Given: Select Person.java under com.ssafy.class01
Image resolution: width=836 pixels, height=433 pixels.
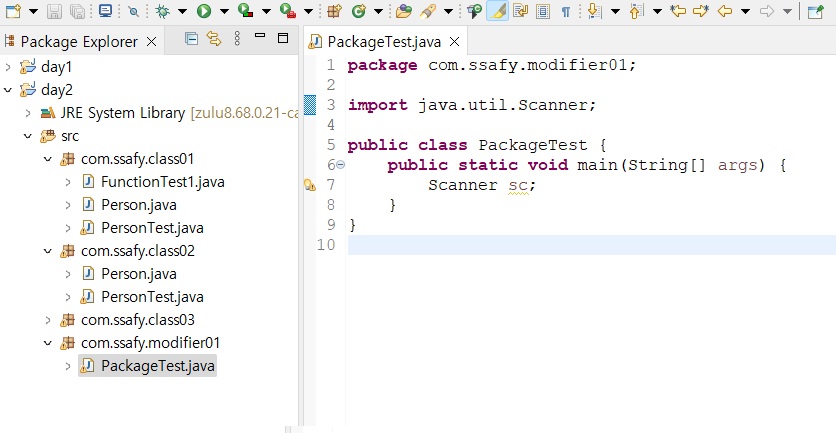Looking at the screenshot, I should 139,205.
